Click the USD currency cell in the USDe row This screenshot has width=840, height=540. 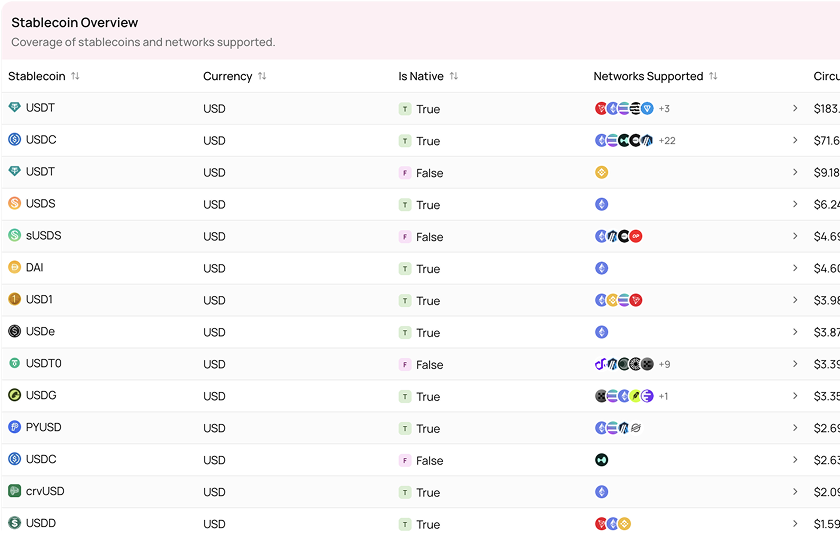point(214,332)
